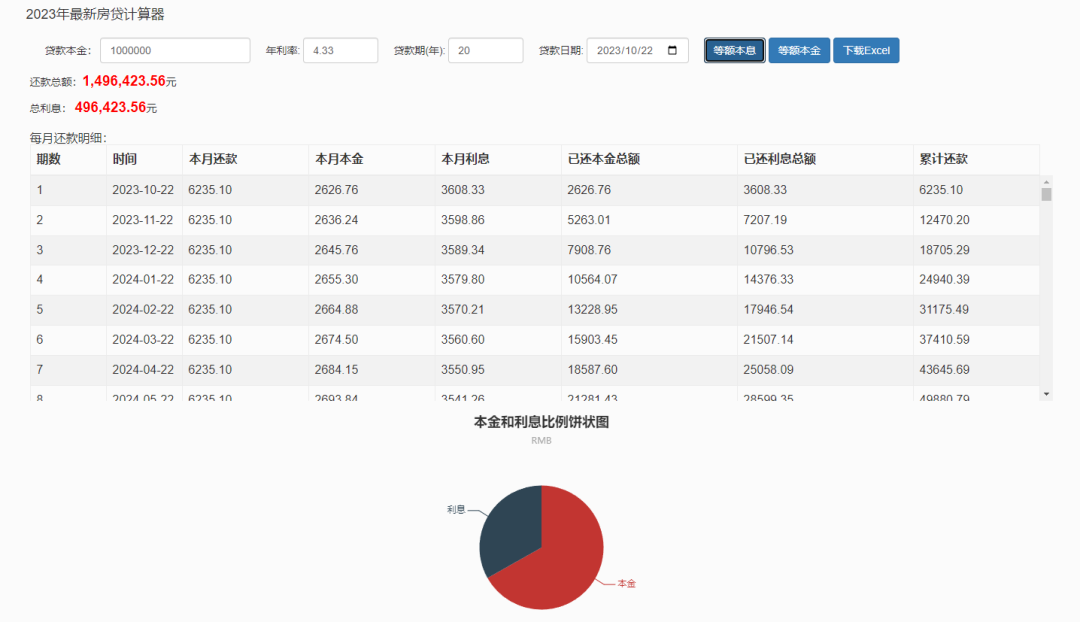The width and height of the screenshot is (1080, 622).
Task: Select the 等额本息 repayment method button
Action: (734, 51)
